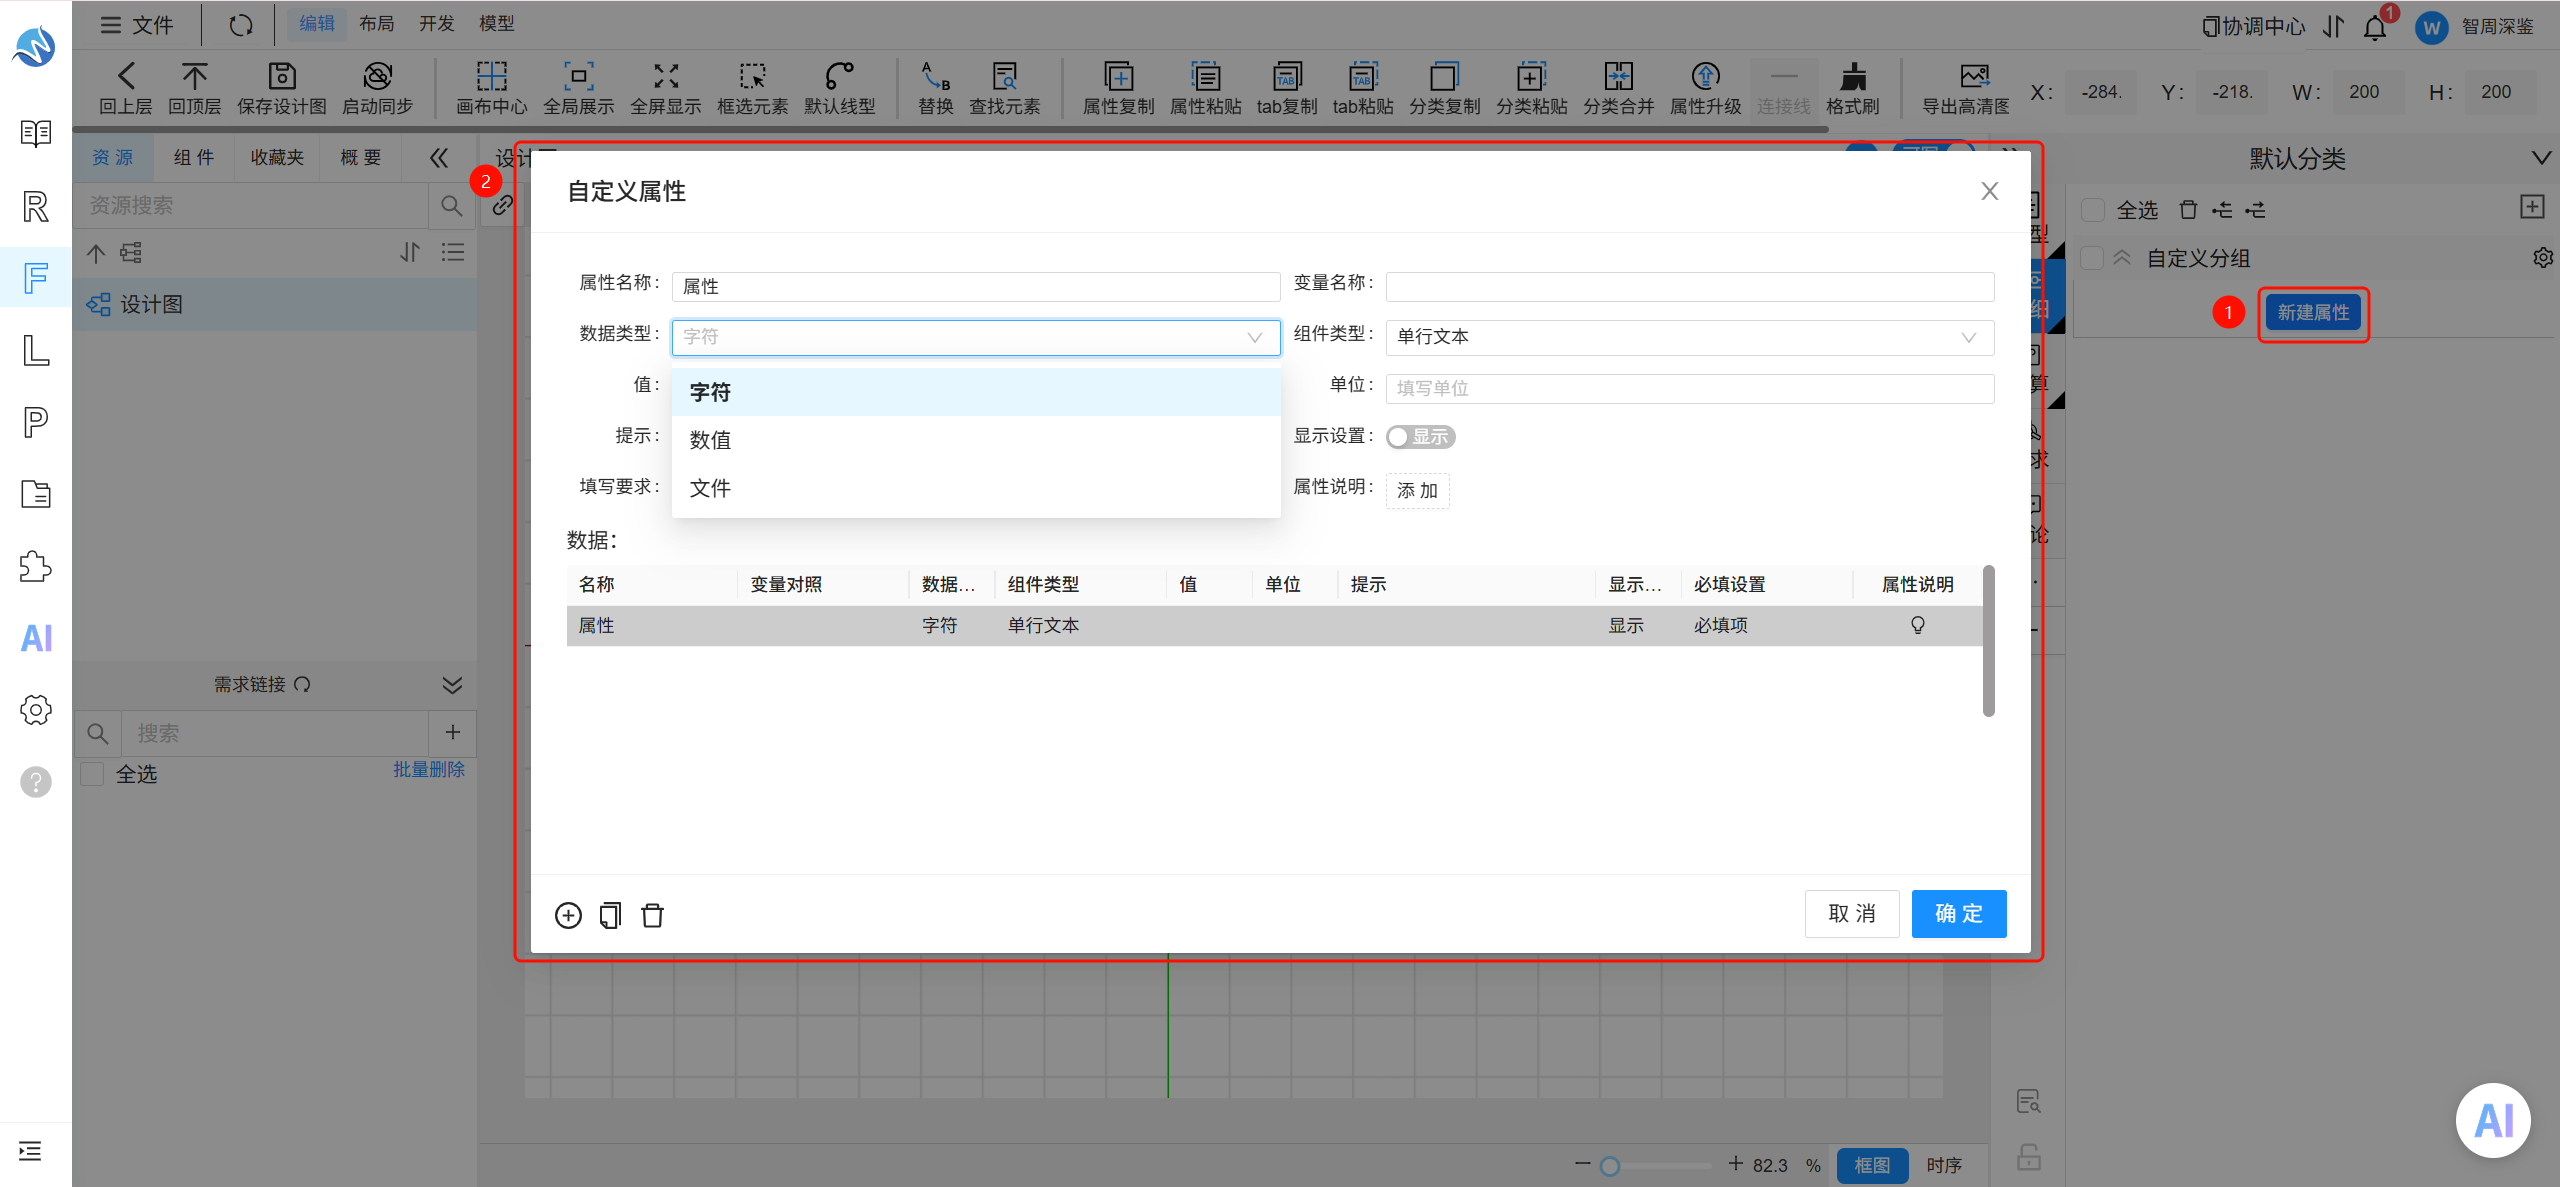Collapse the 默认分类 panel chevron
Screen dimensions: 2560x1187
pyautogui.click(x=2541, y=158)
